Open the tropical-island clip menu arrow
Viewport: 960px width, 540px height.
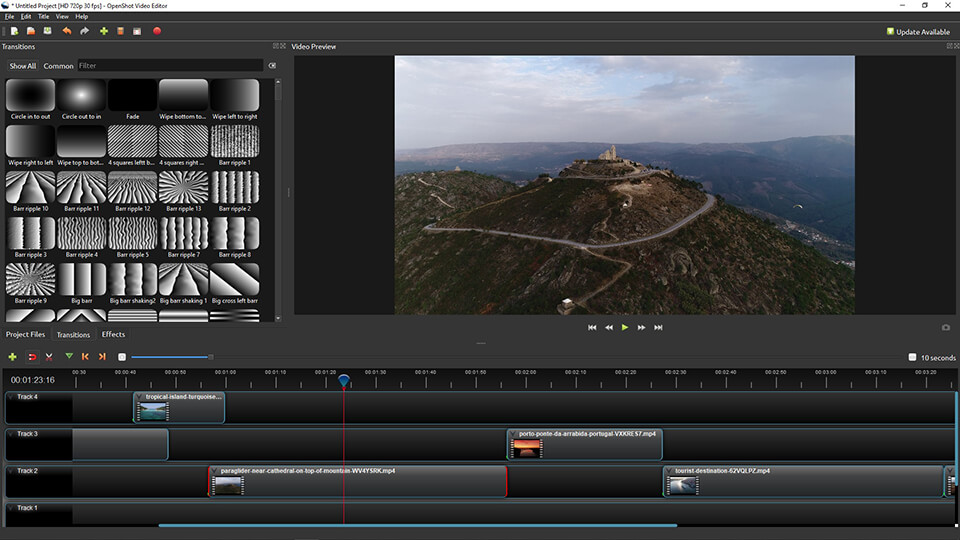(x=140, y=397)
